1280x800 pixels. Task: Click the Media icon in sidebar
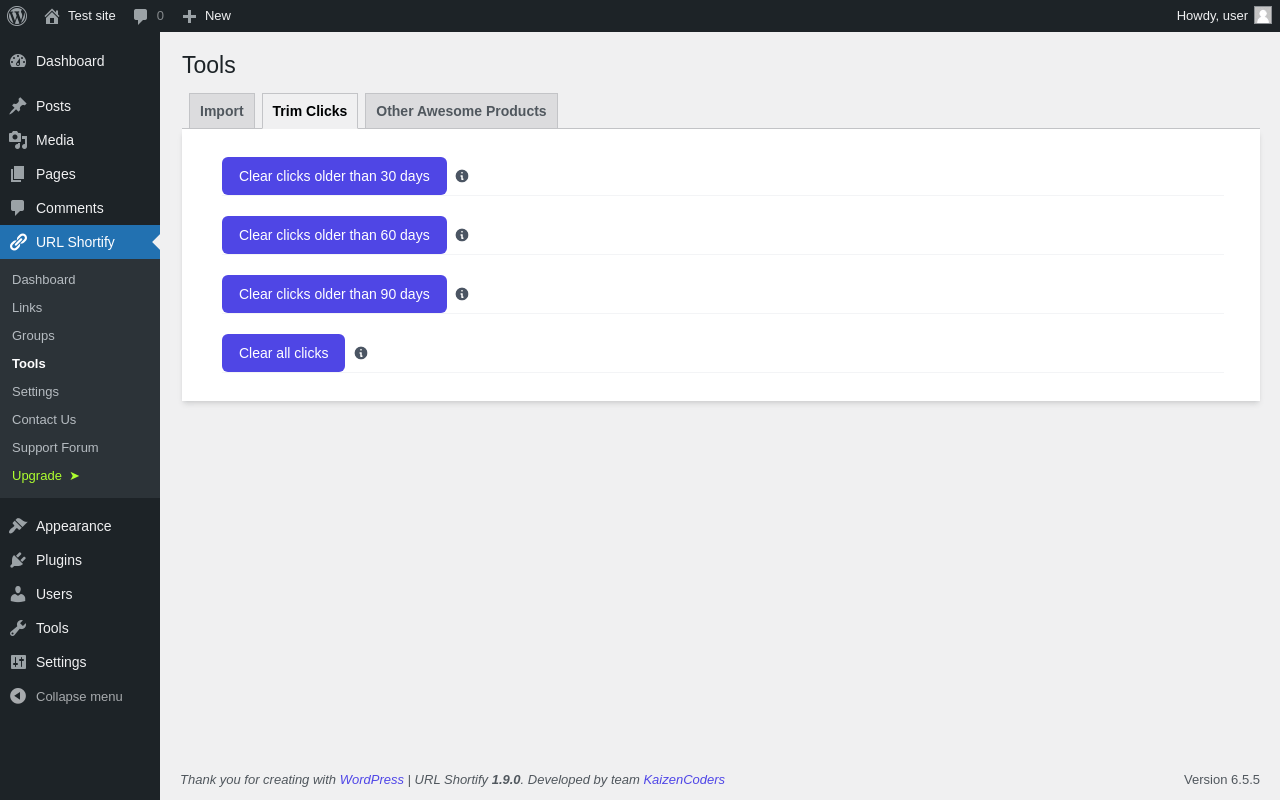pyautogui.click(x=18, y=140)
